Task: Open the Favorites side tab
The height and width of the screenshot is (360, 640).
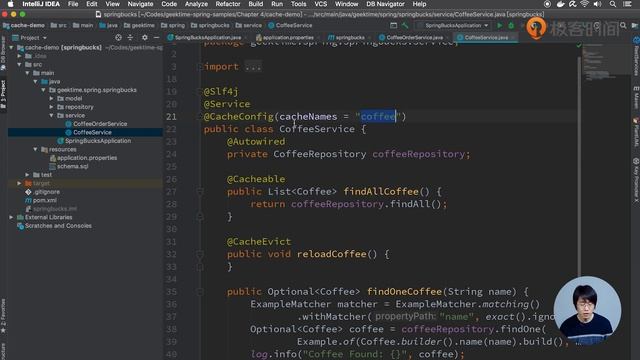Action: click(x=3, y=315)
